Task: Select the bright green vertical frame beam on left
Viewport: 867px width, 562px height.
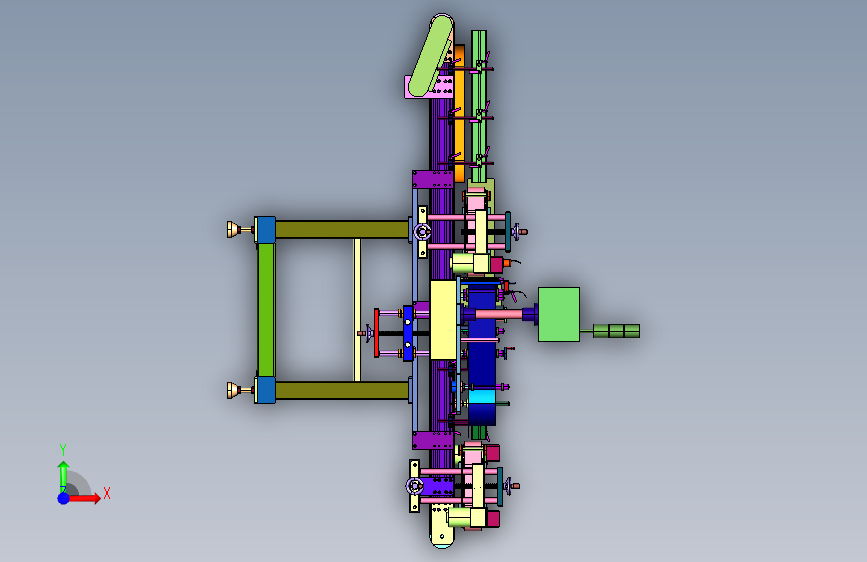Action: pyautogui.click(x=266, y=310)
